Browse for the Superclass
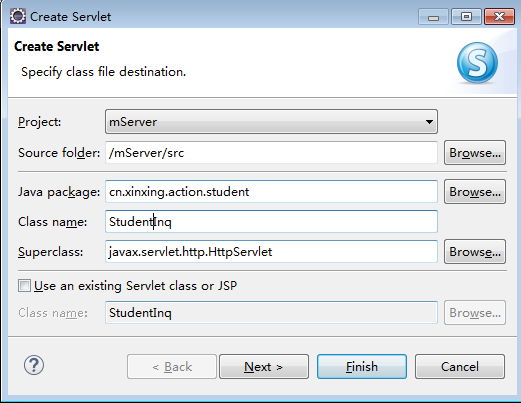Image resolution: width=521 pixels, height=403 pixels. 475,252
